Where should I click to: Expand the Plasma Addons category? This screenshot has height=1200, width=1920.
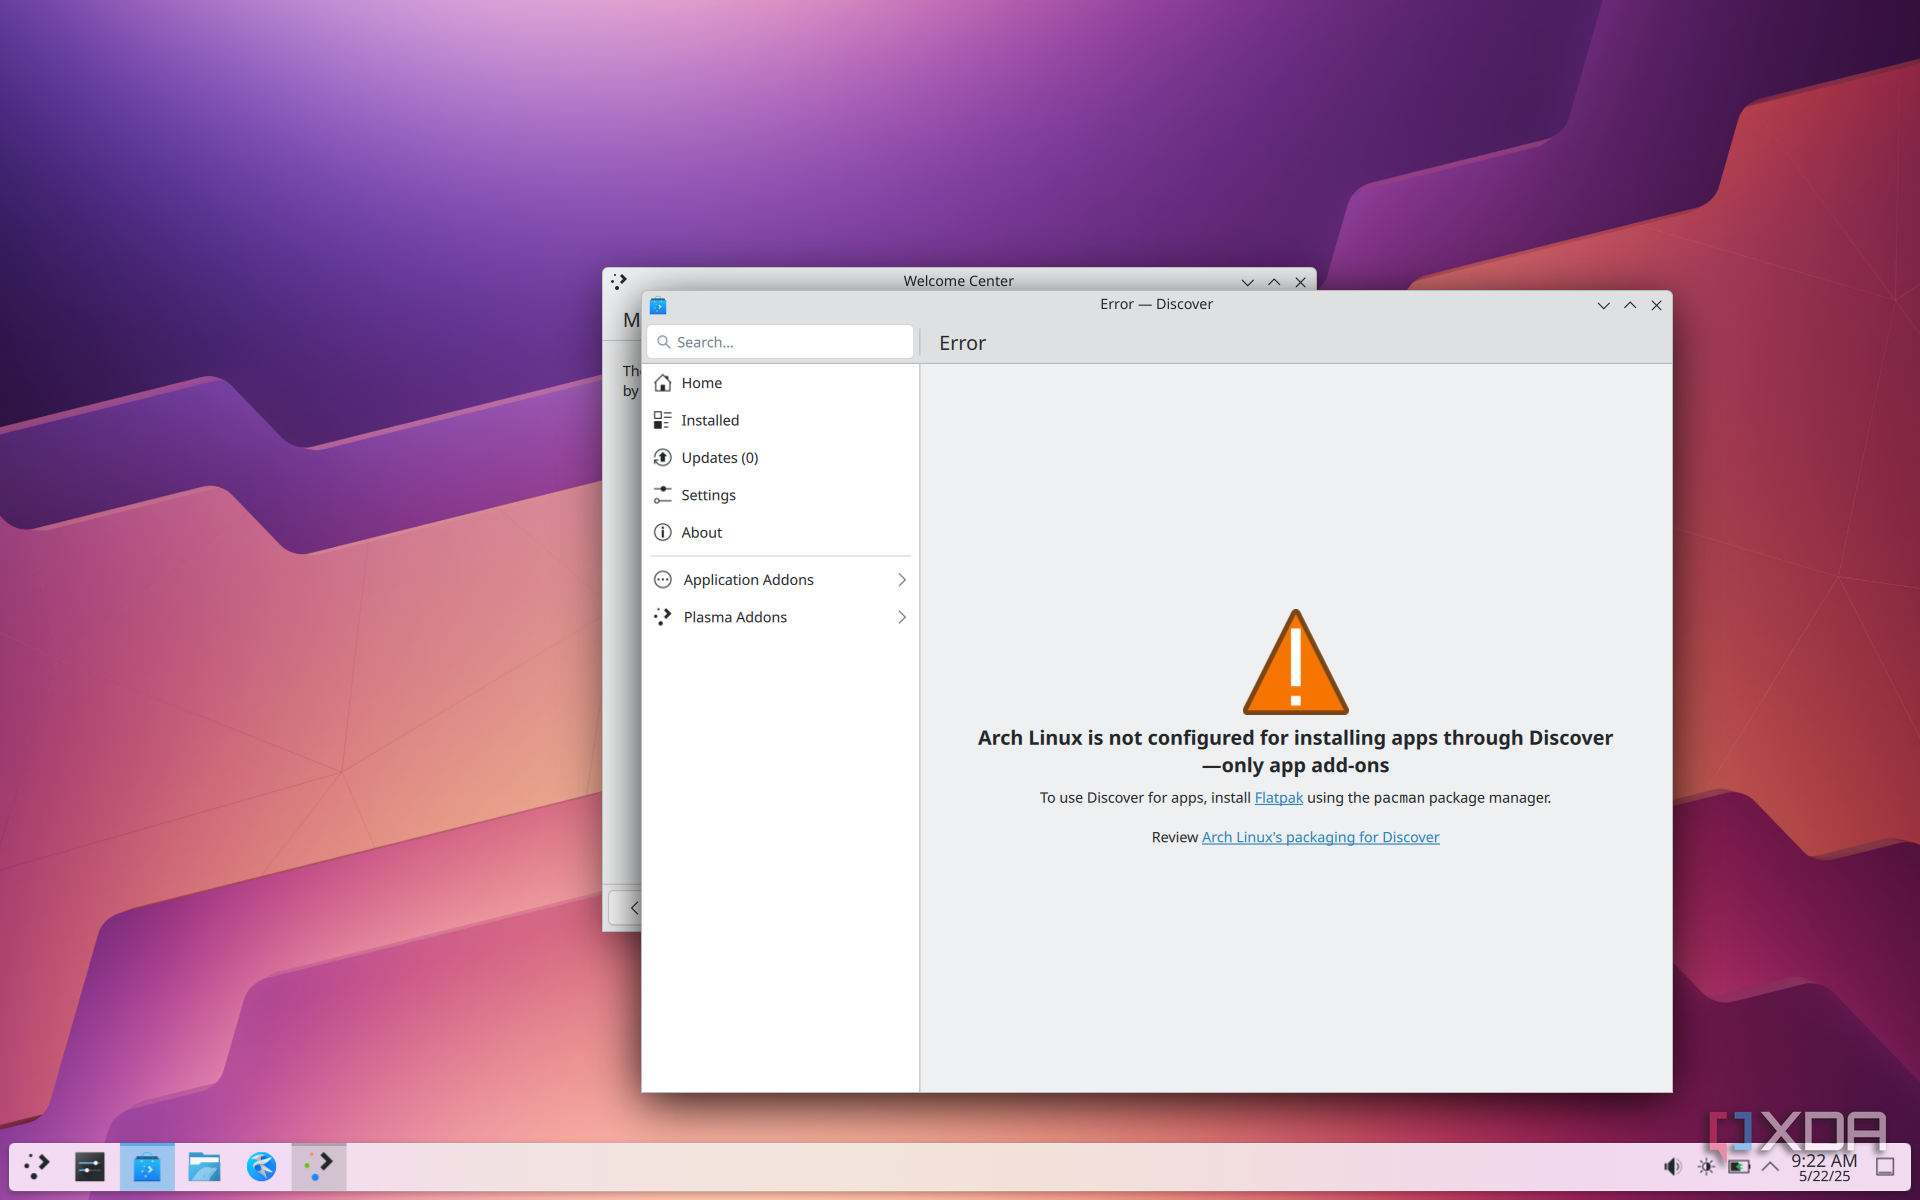pos(780,617)
